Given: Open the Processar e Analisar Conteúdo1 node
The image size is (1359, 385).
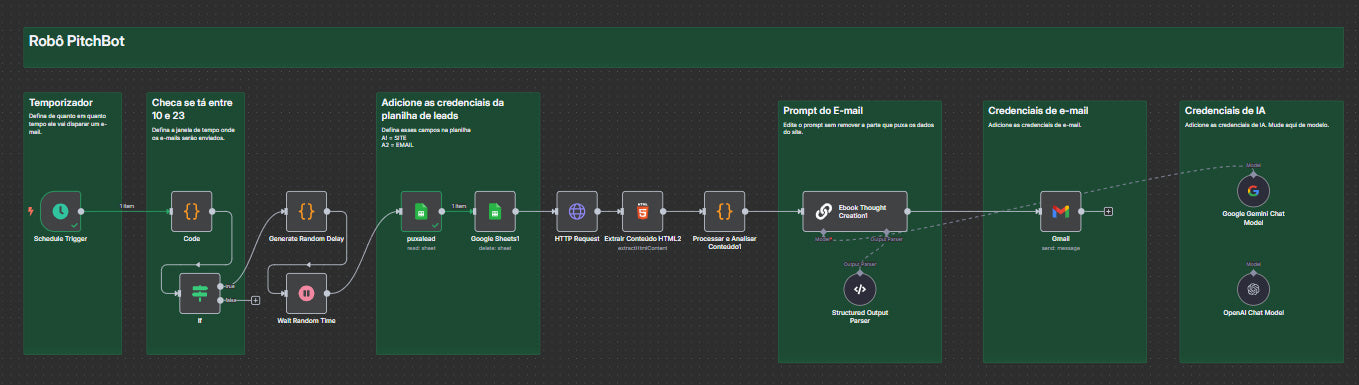Looking at the screenshot, I should click(725, 211).
